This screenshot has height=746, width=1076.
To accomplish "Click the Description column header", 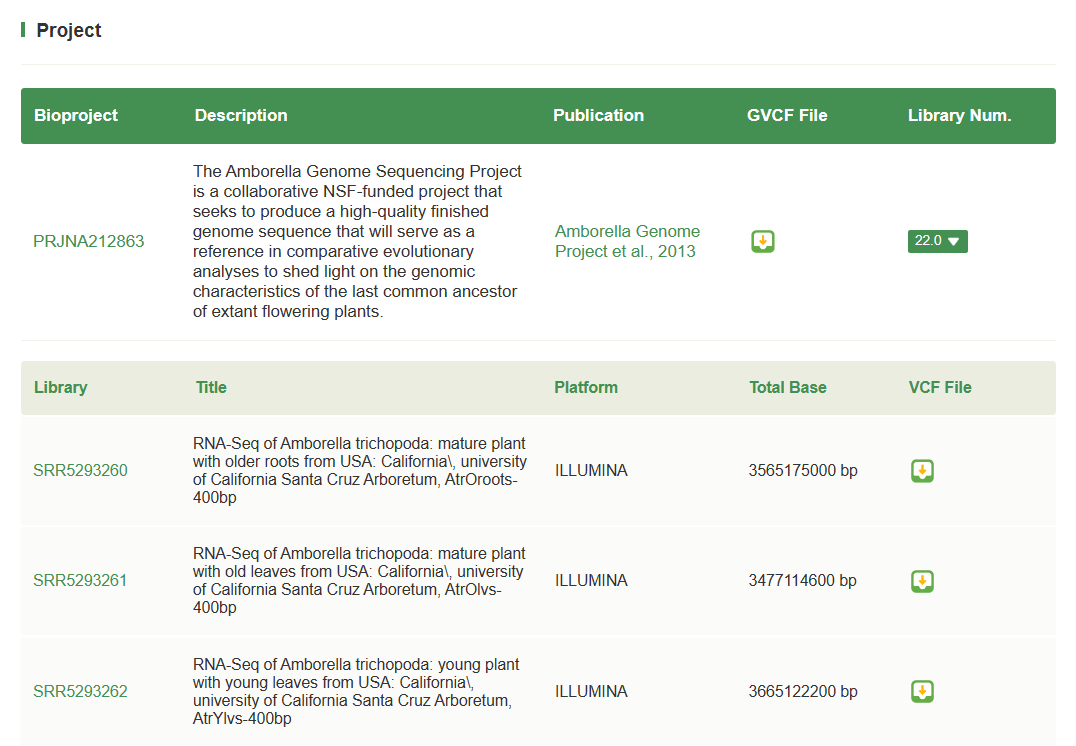I will (x=241, y=115).
